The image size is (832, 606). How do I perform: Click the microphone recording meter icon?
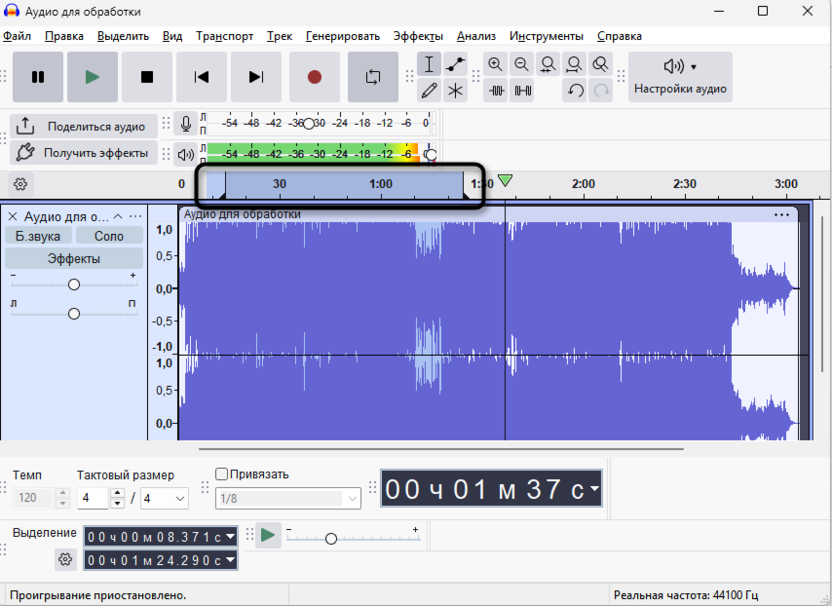pos(186,124)
